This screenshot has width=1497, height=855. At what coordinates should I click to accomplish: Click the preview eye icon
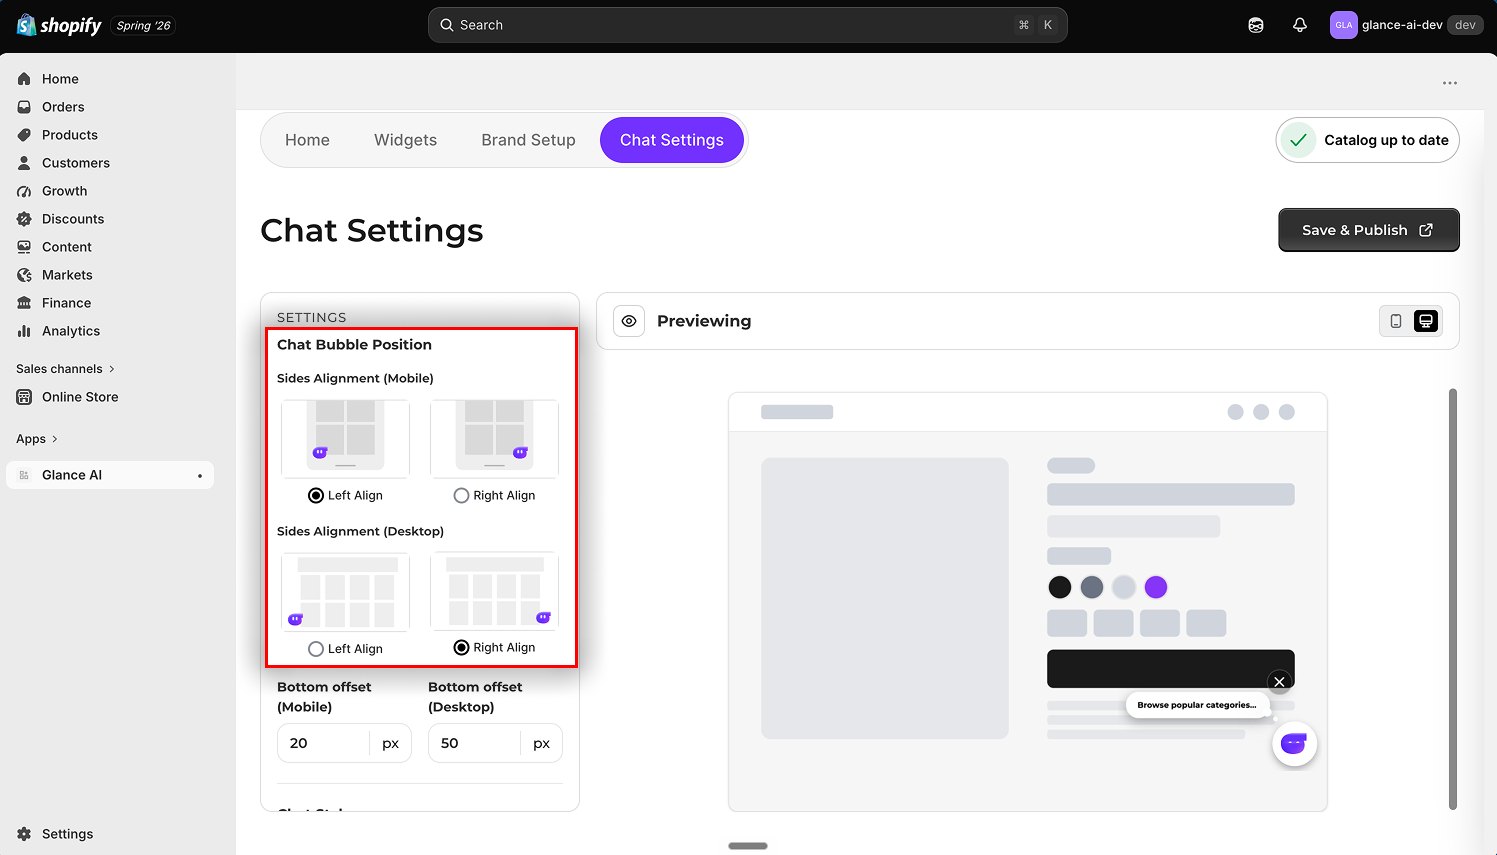629,321
